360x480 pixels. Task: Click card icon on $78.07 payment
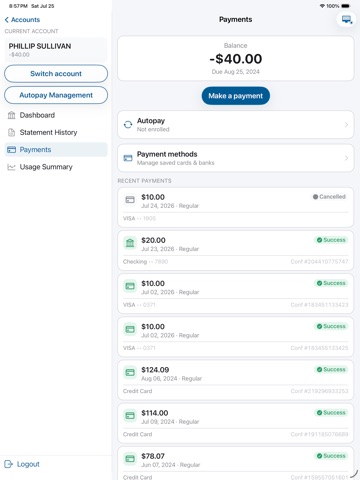tap(130, 459)
